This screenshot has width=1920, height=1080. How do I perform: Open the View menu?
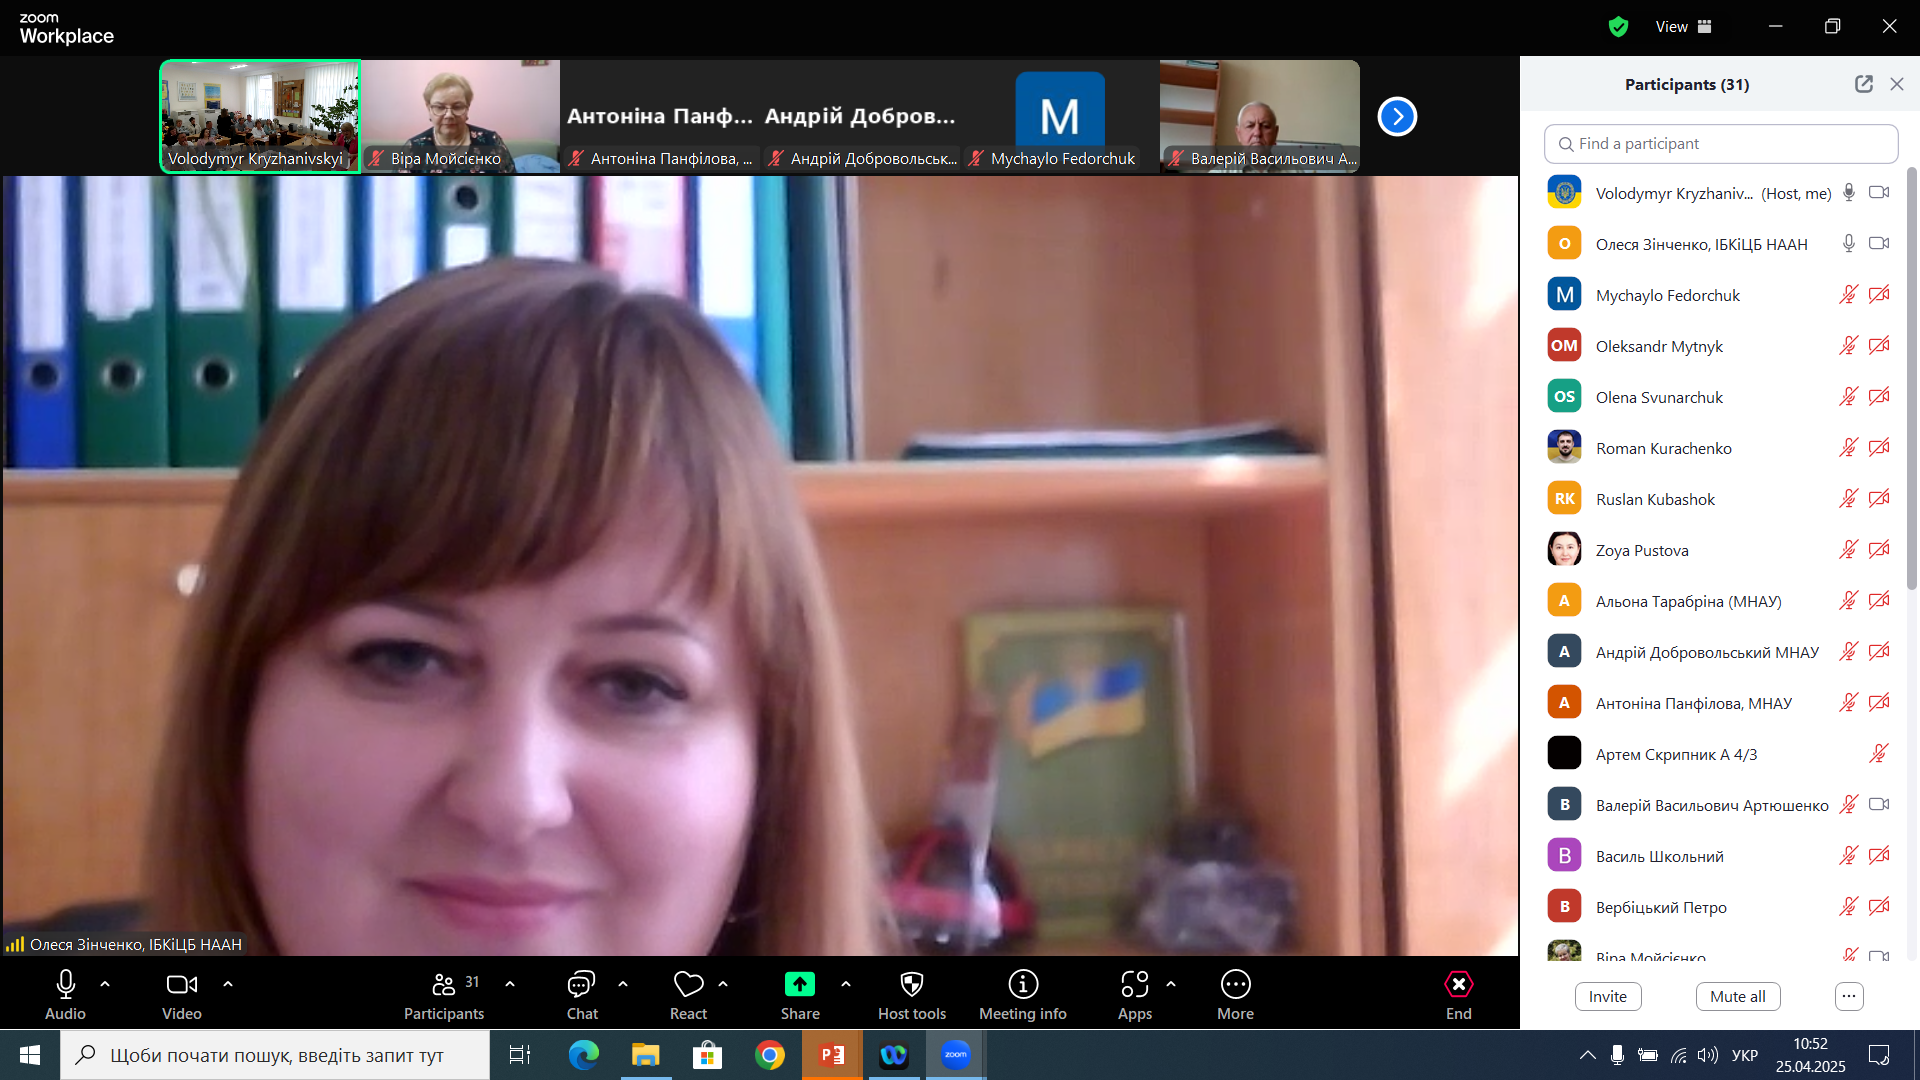click(x=1683, y=27)
